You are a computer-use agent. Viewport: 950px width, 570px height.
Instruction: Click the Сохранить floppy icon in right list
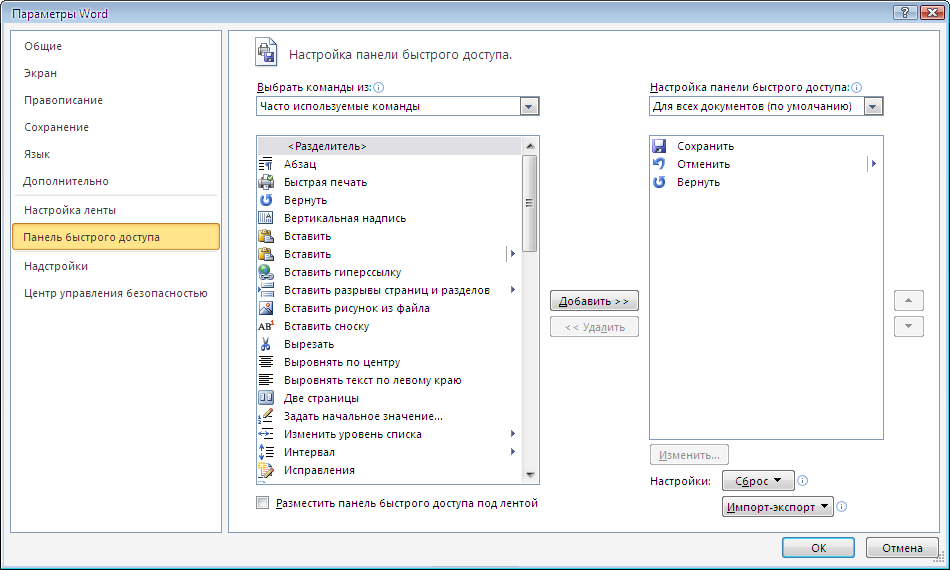pos(659,146)
